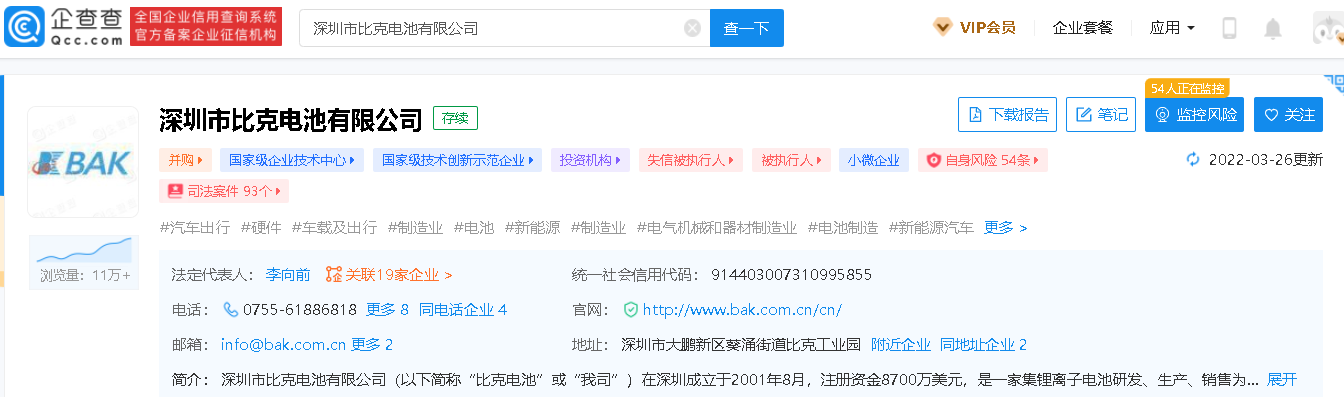Expand 自身风险 54条 tag
The image size is (1344, 397).
(983, 160)
